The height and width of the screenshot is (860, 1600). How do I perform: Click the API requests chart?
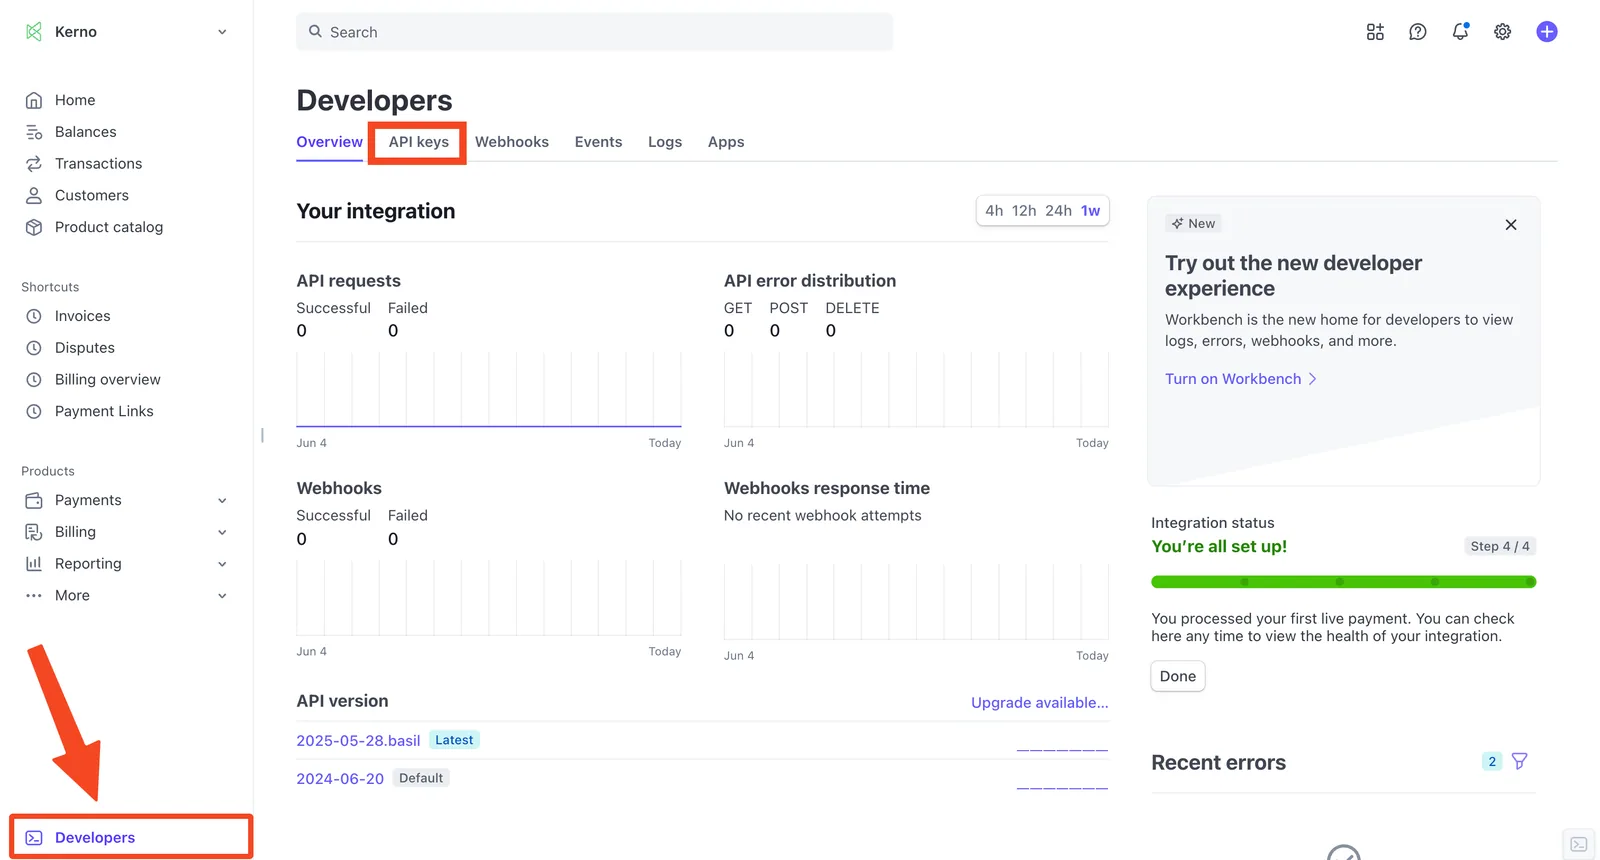click(x=488, y=390)
